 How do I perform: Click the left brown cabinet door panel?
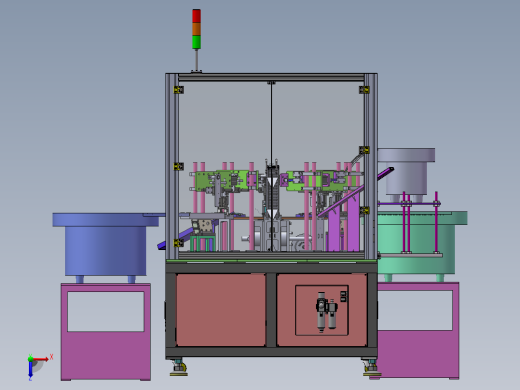click(x=221, y=310)
